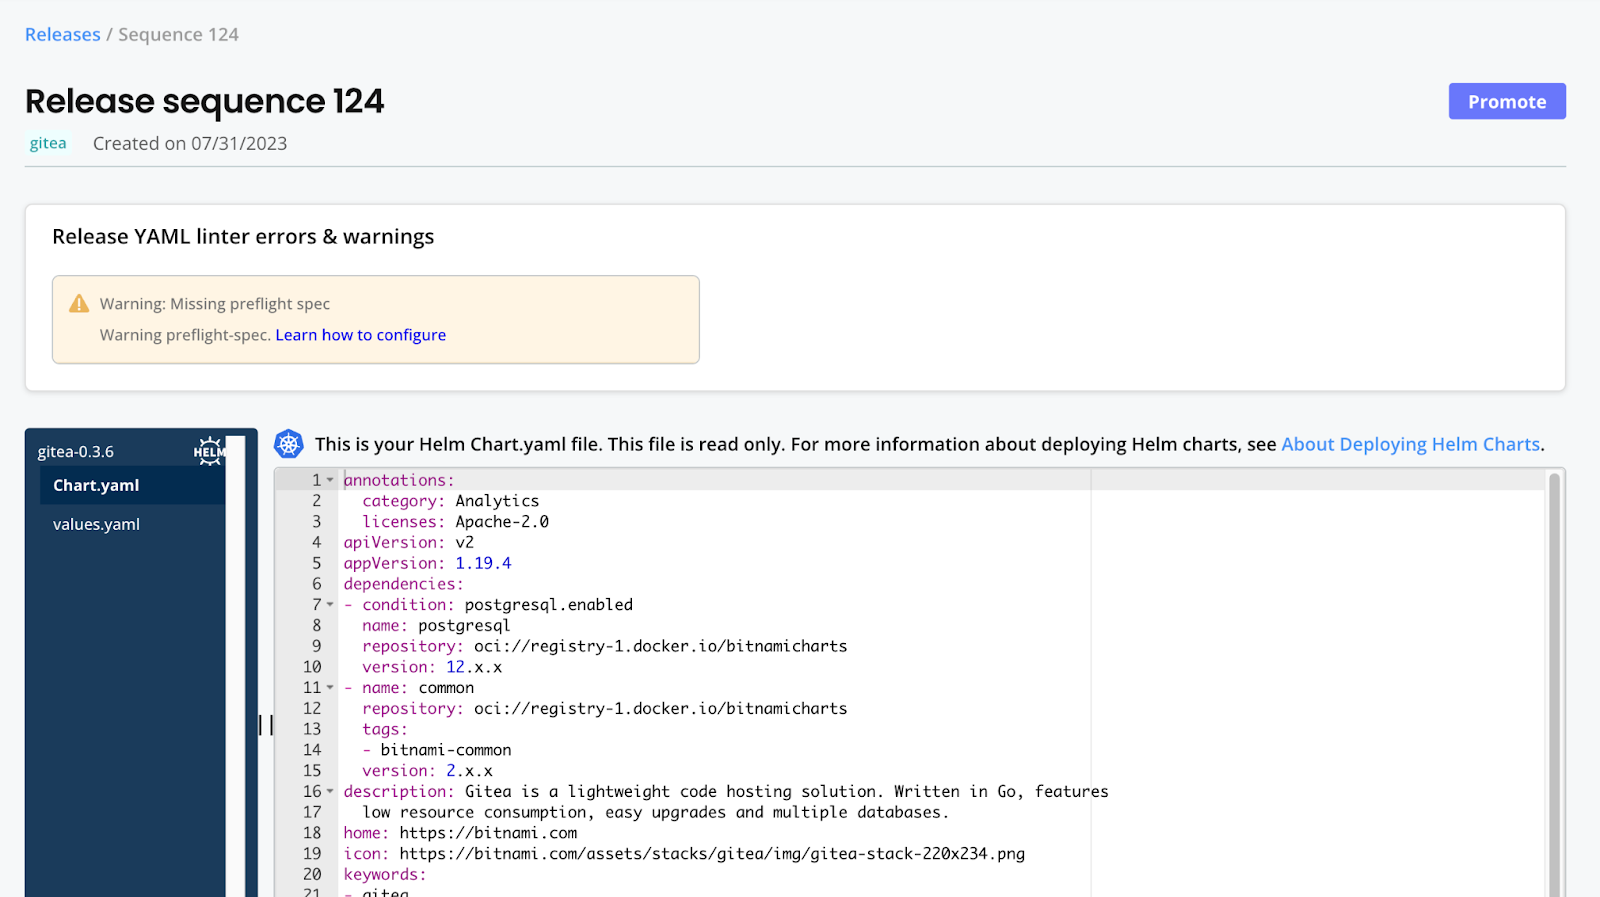Click the 'name: common' text on line 11
This screenshot has height=897, width=1600.
[x=419, y=688]
